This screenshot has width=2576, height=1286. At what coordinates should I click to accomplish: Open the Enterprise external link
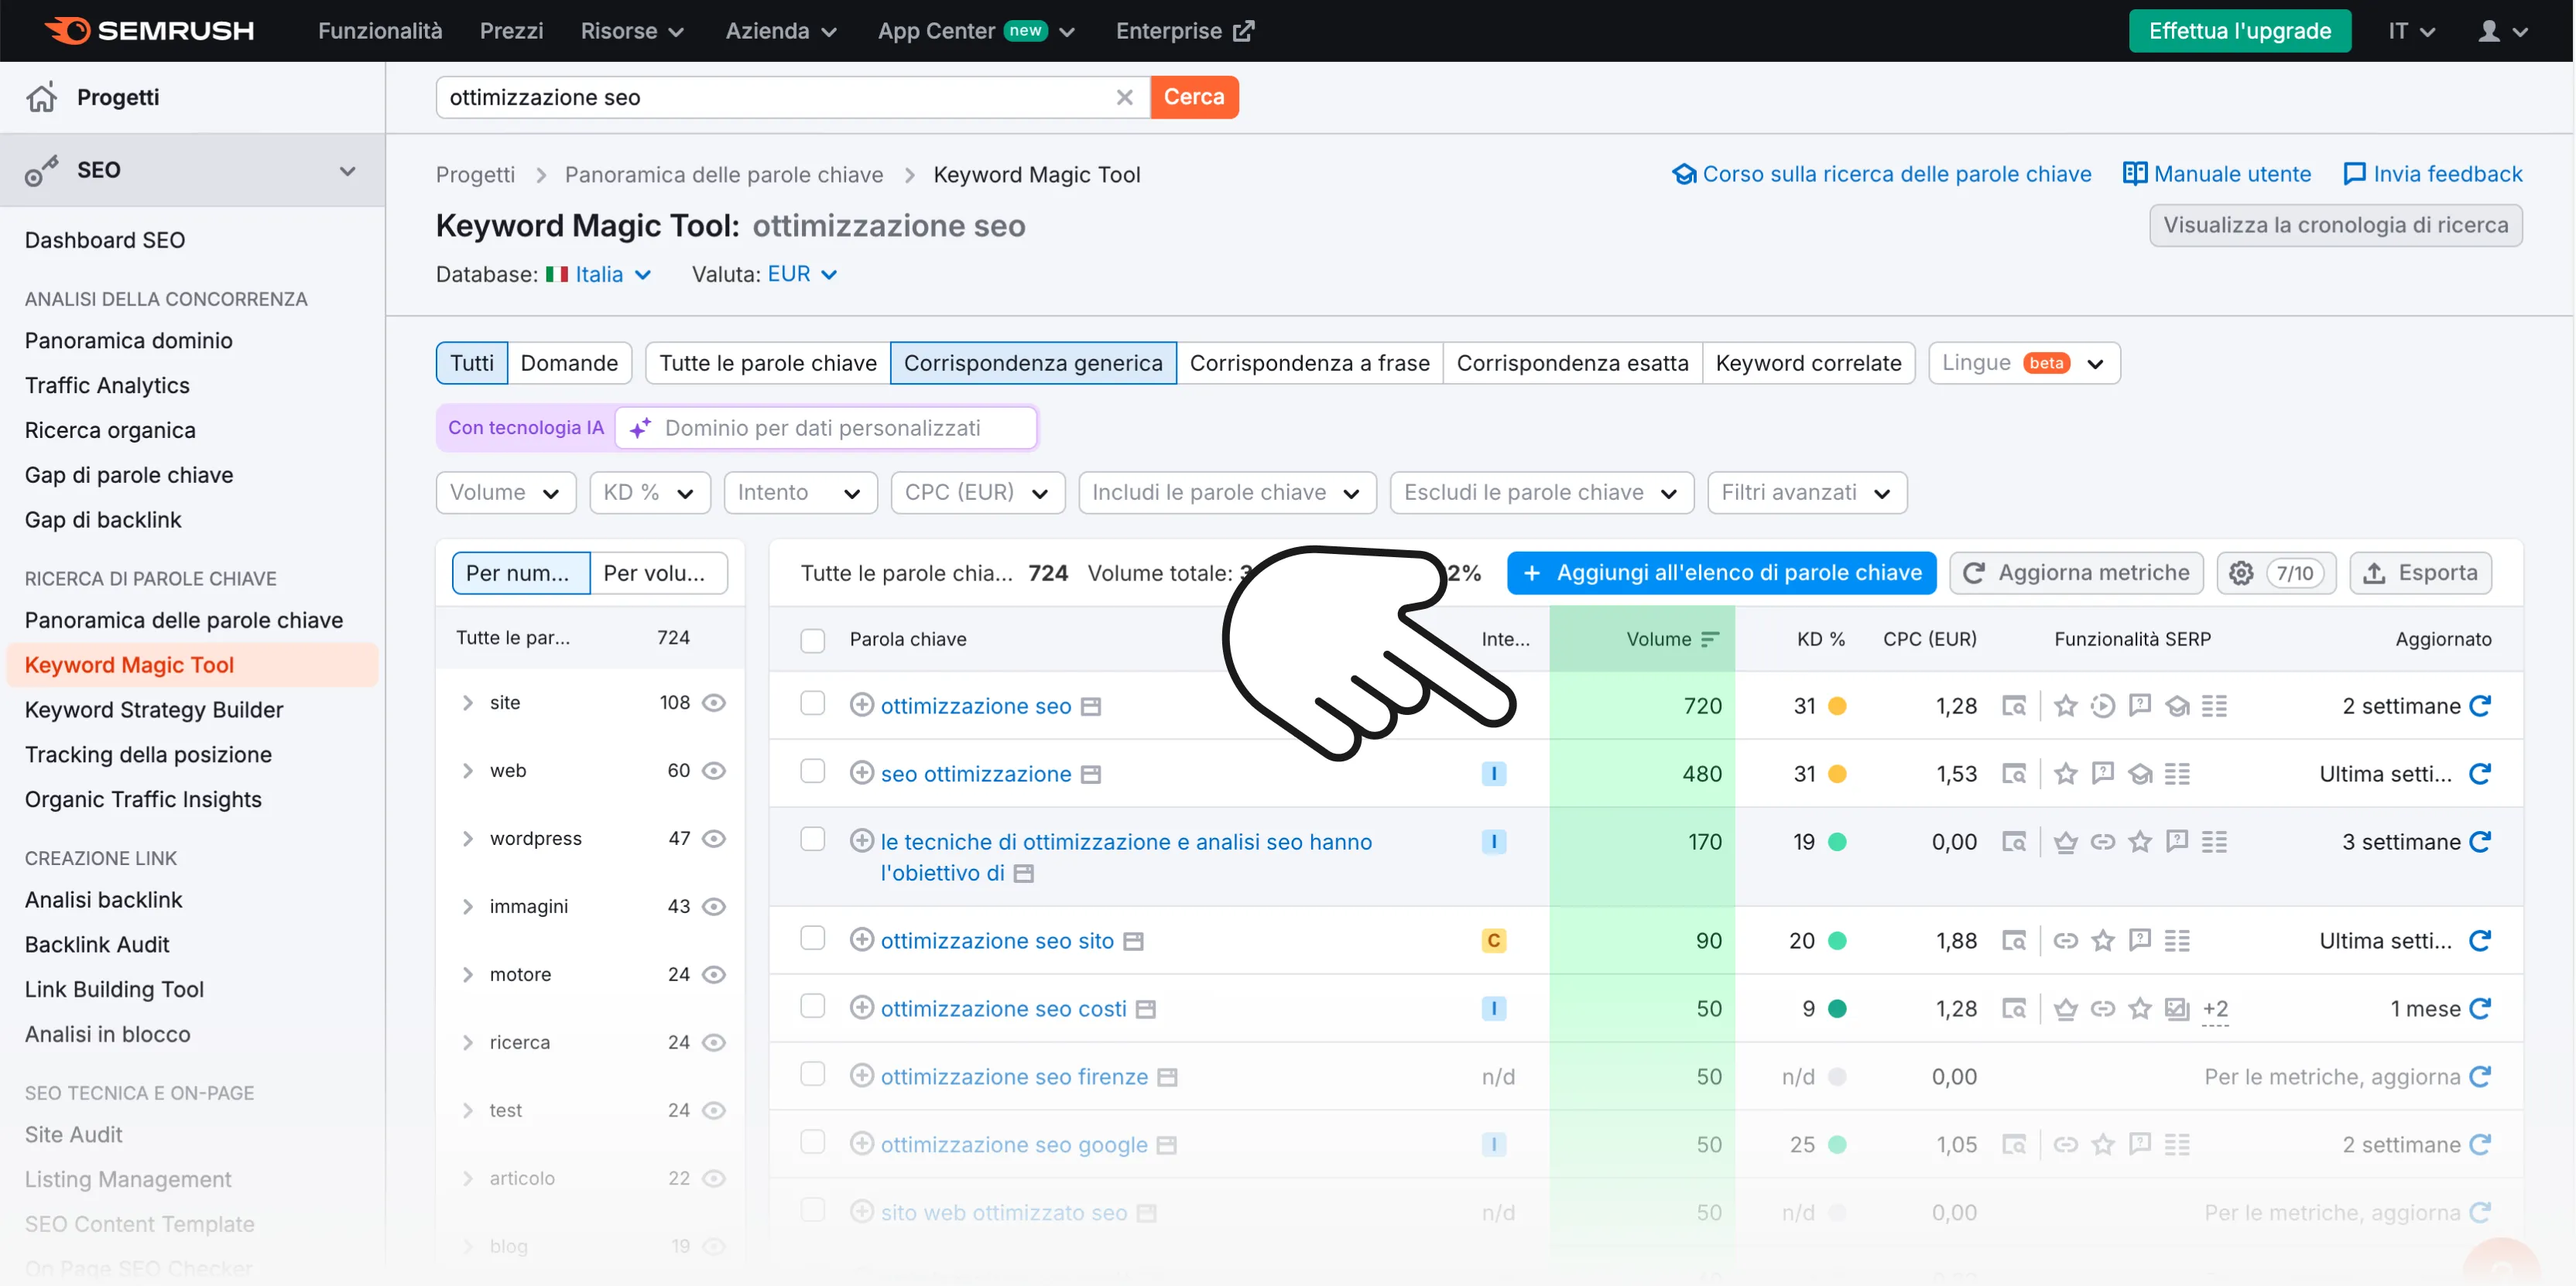[1185, 31]
